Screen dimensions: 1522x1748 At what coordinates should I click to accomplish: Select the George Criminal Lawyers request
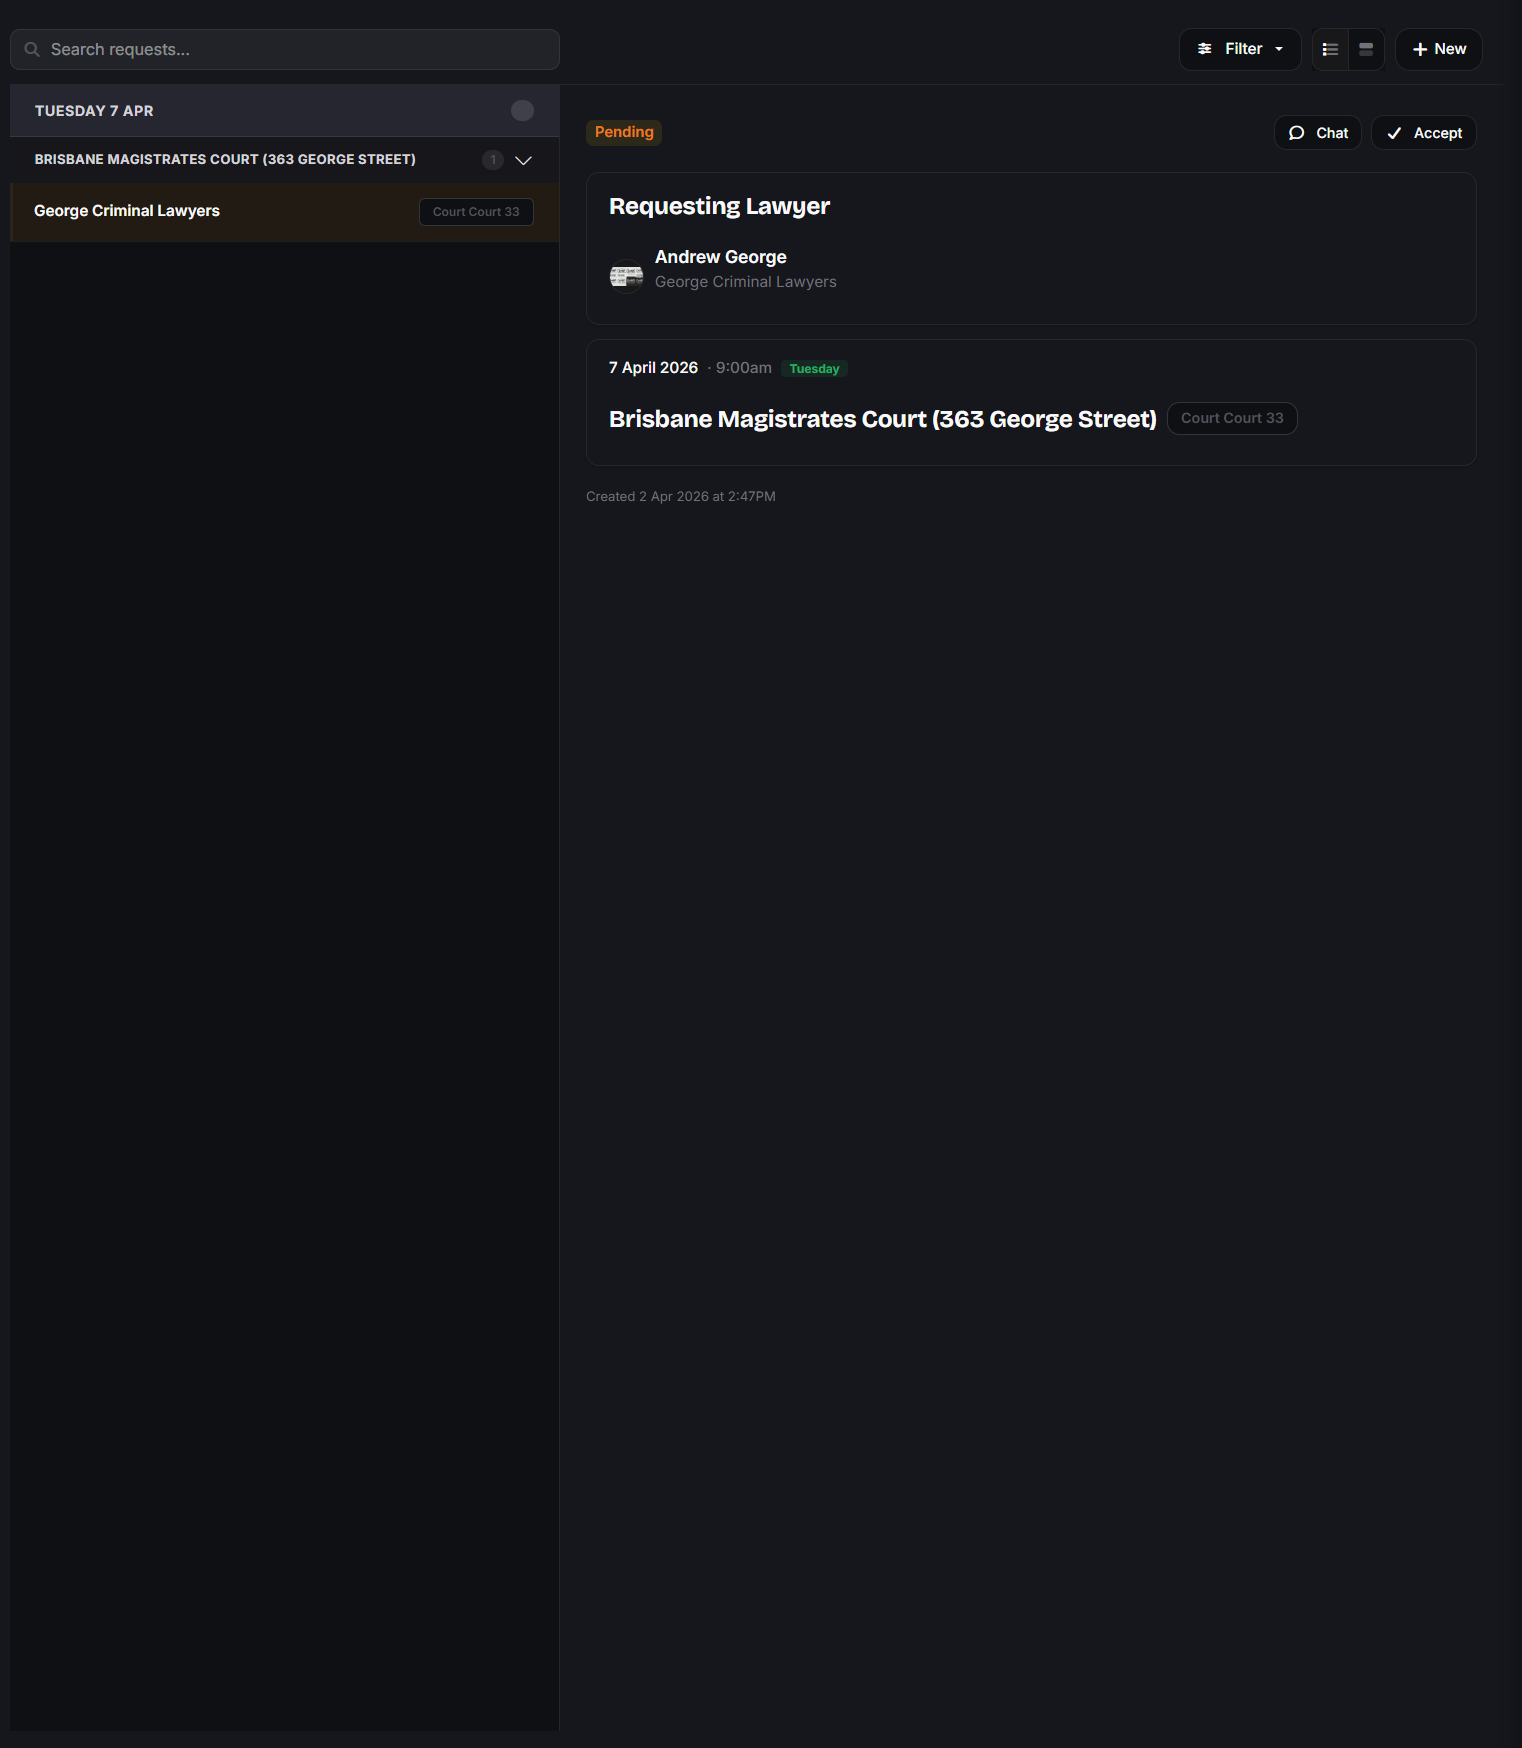tap(127, 211)
